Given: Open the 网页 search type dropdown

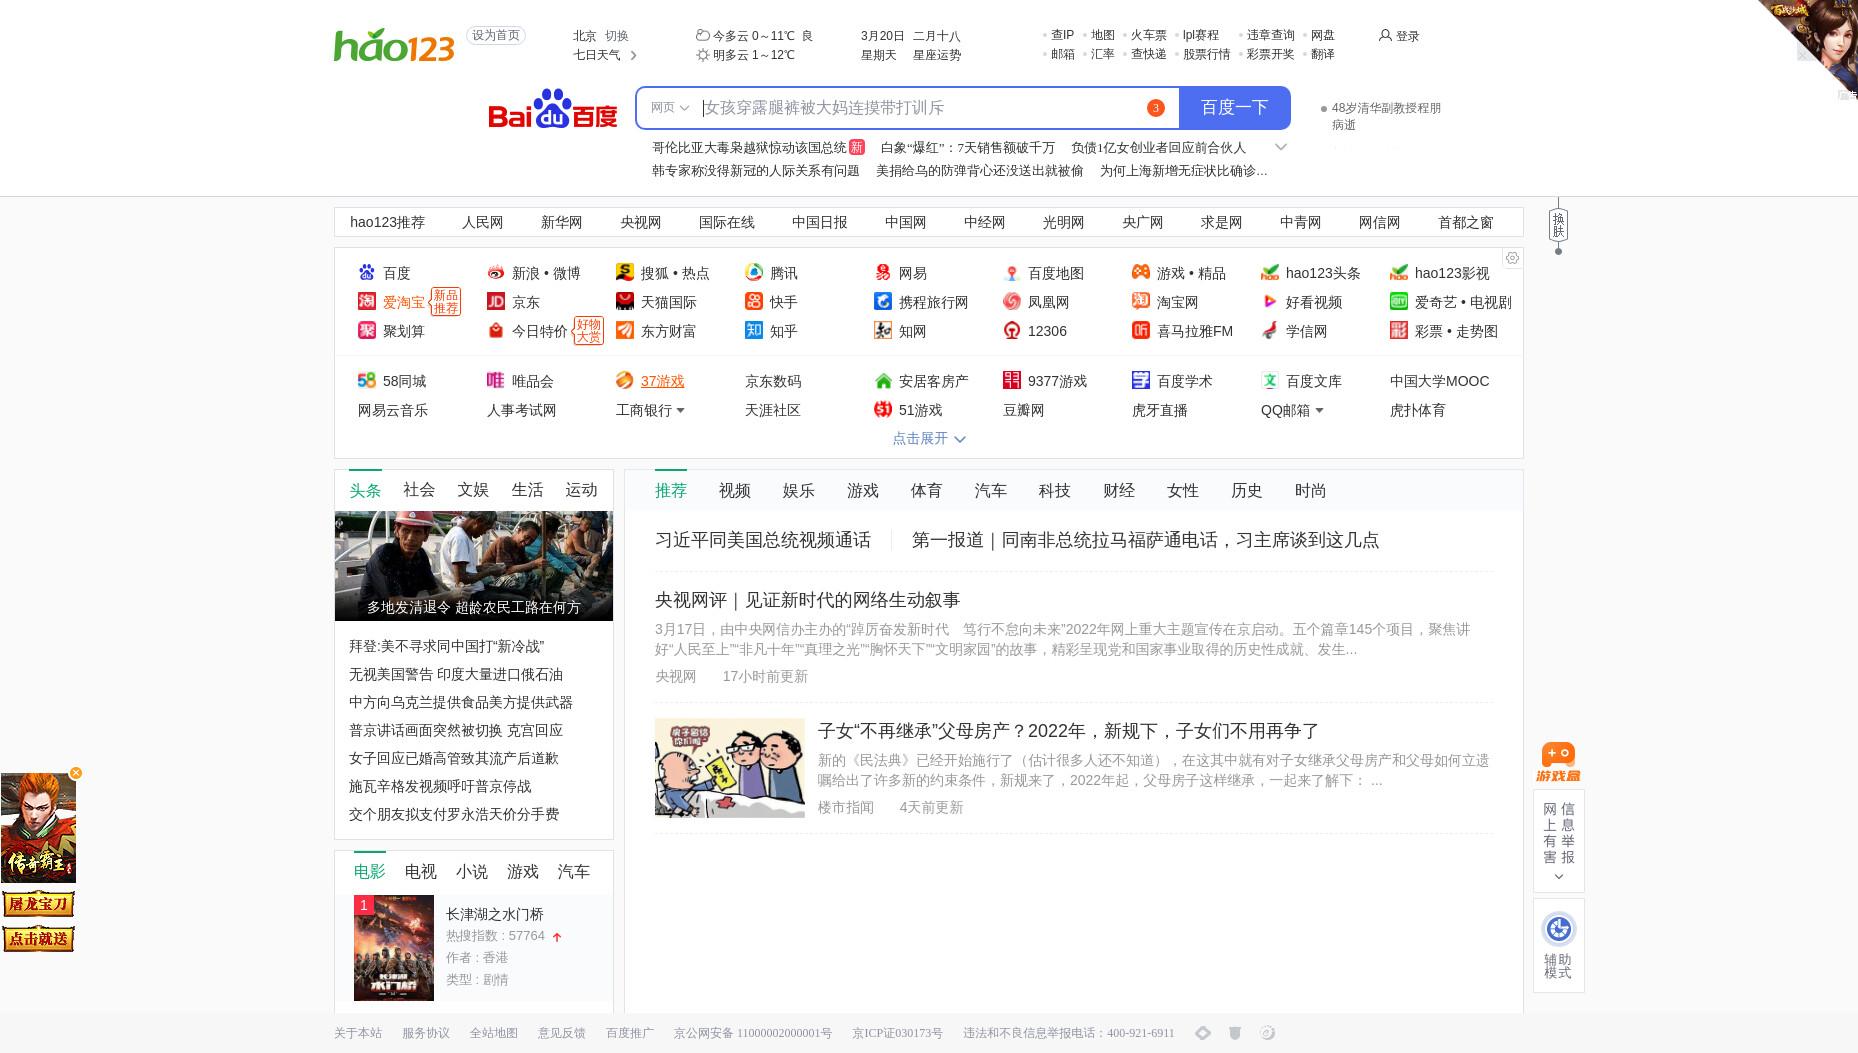Looking at the screenshot, I should (x=669, y=108).
